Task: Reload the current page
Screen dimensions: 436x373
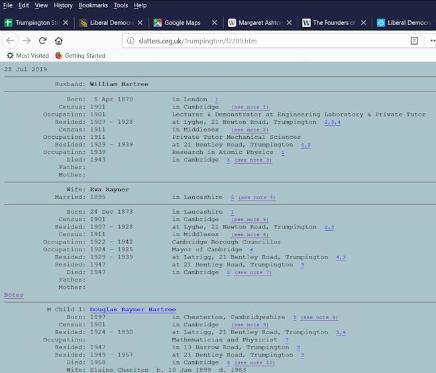Action: pos(43,41)
